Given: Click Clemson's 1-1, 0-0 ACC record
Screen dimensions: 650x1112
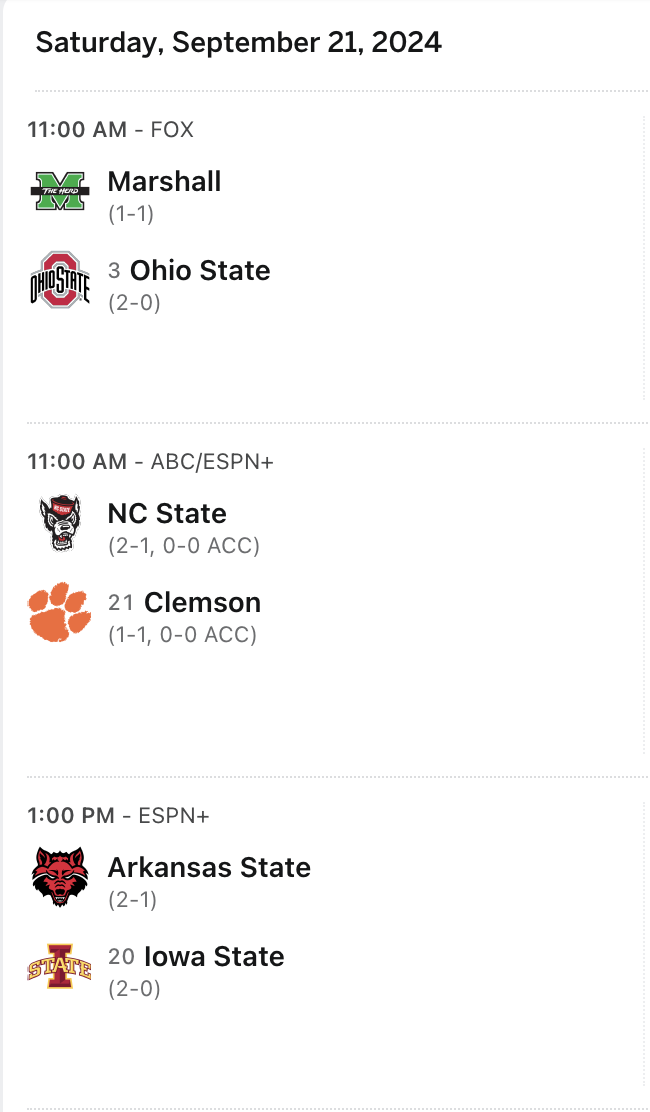Looking at the screenshot, I should click(182, 634).
